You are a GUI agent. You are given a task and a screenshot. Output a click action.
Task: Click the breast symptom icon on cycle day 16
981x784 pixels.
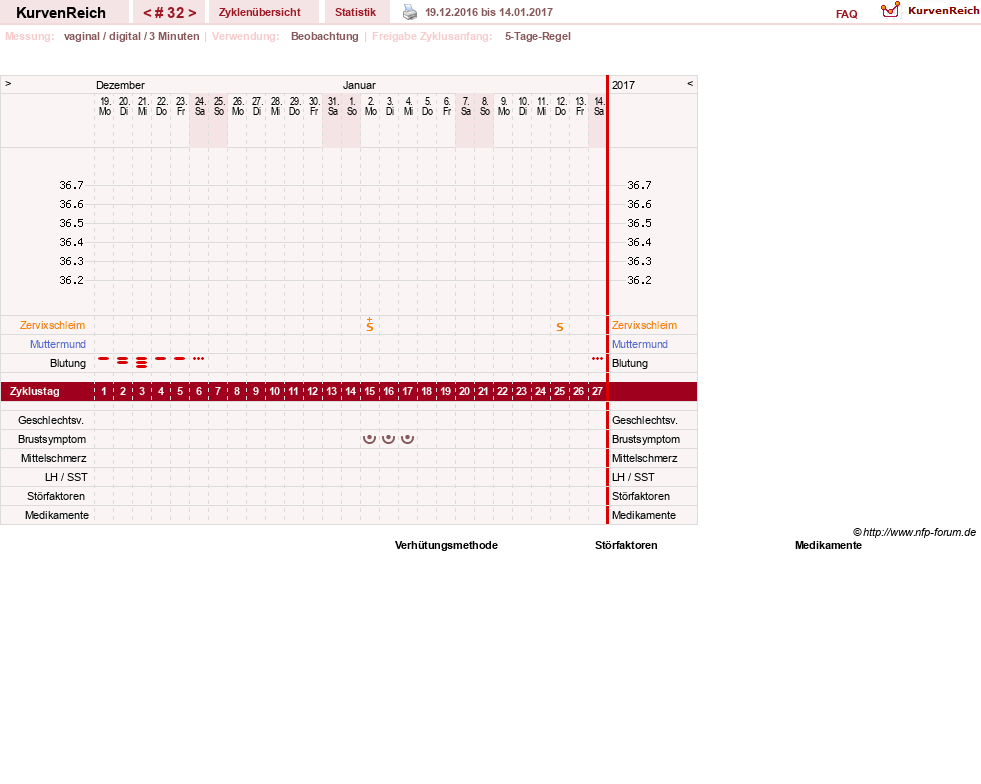tap(389, 439)
